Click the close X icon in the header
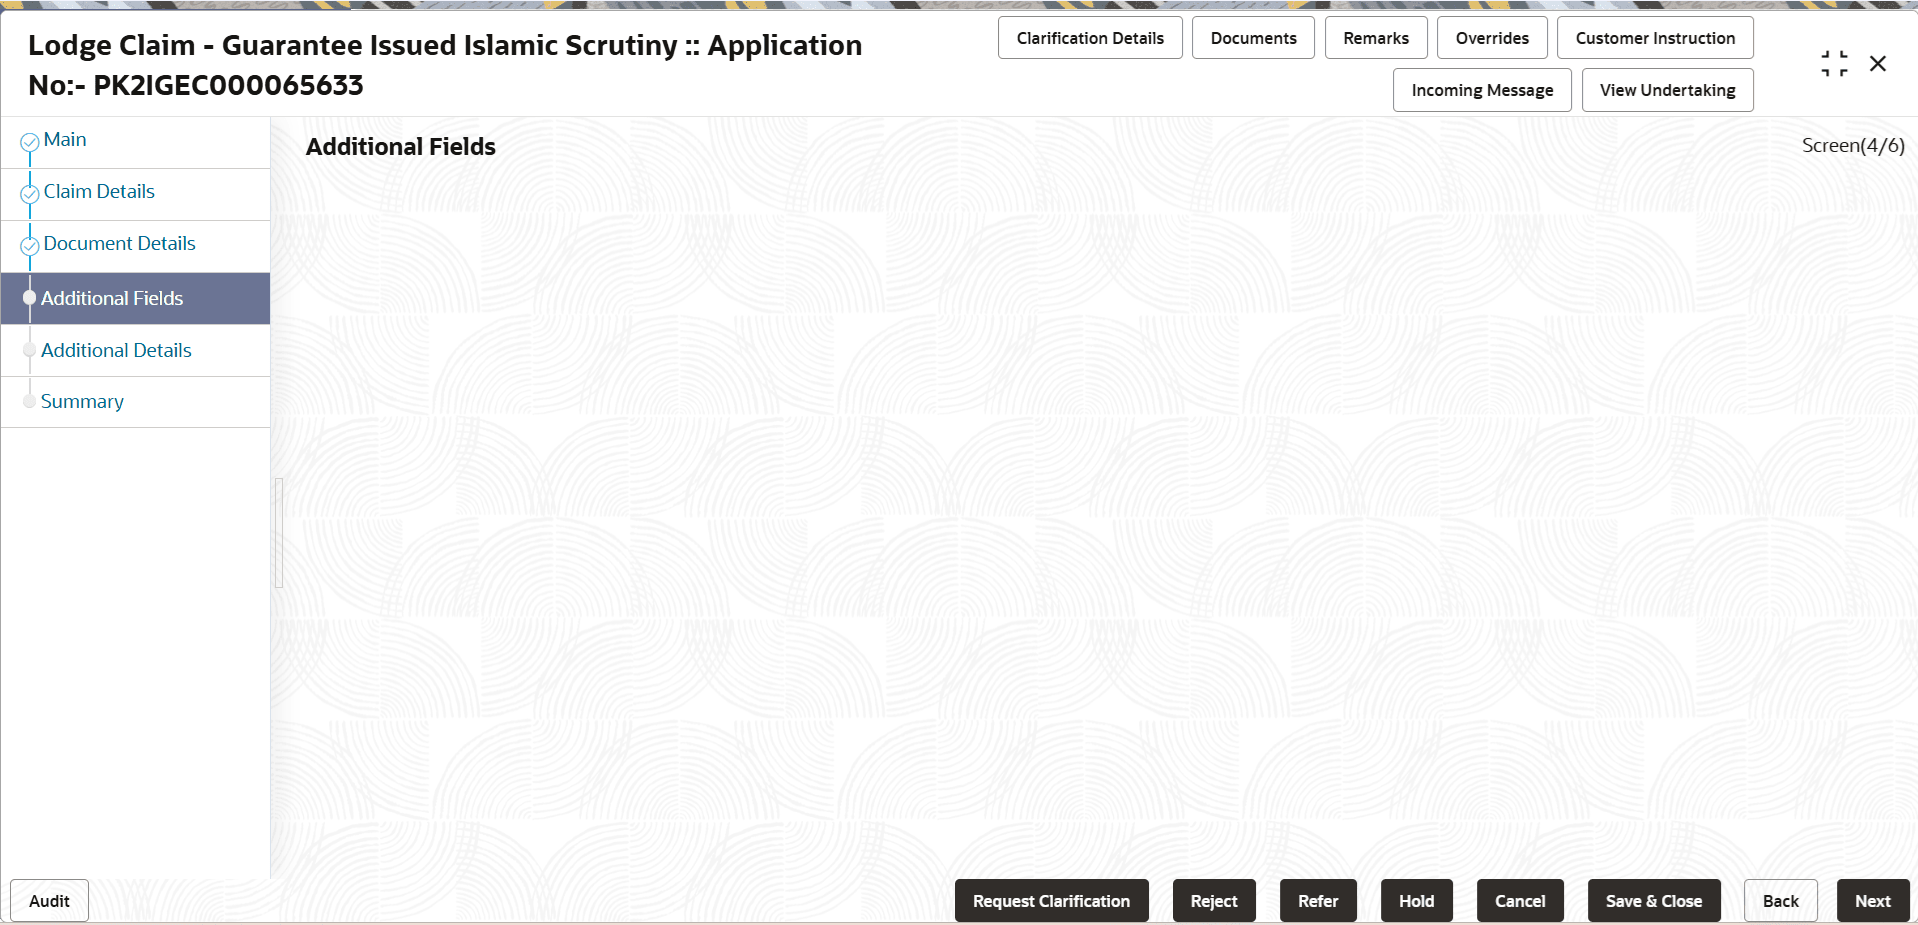This screenshot has height=925, width=1918. (x=1878, y=63)
